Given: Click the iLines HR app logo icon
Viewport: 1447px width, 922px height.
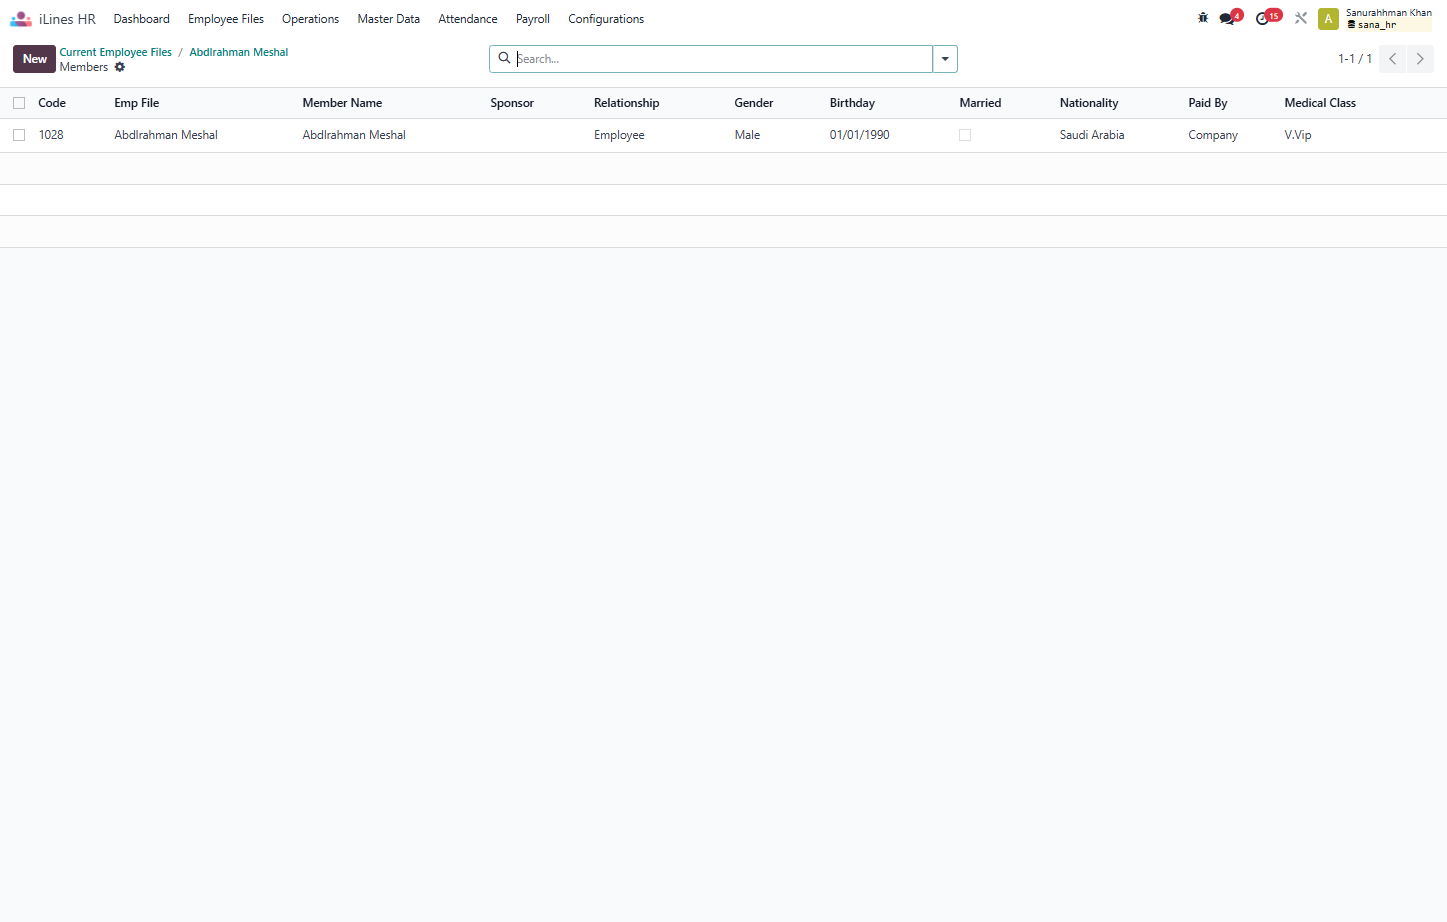Looking at the screenshot, I should (21, 19).
